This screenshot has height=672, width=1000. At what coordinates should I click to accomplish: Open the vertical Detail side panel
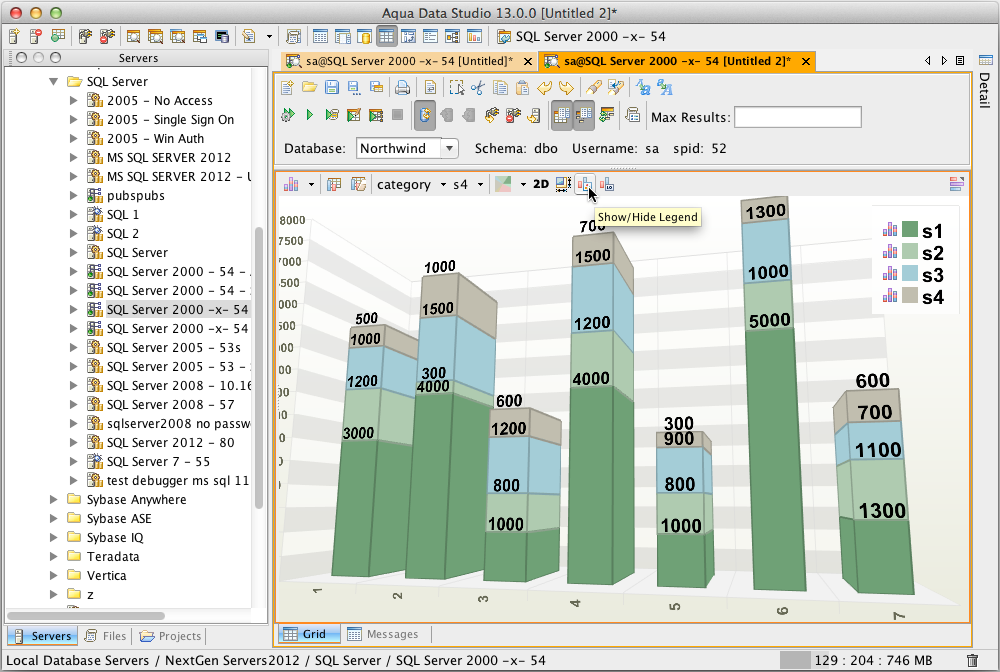point(985,83)
